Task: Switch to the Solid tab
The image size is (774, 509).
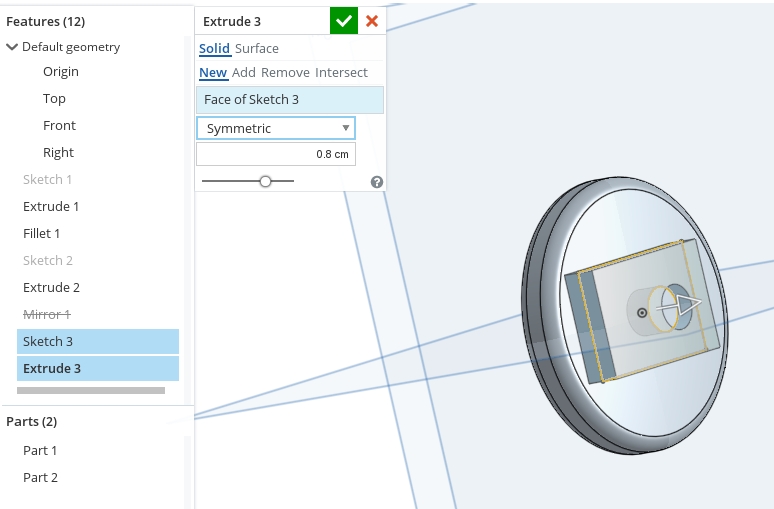Action: point(214,48)
